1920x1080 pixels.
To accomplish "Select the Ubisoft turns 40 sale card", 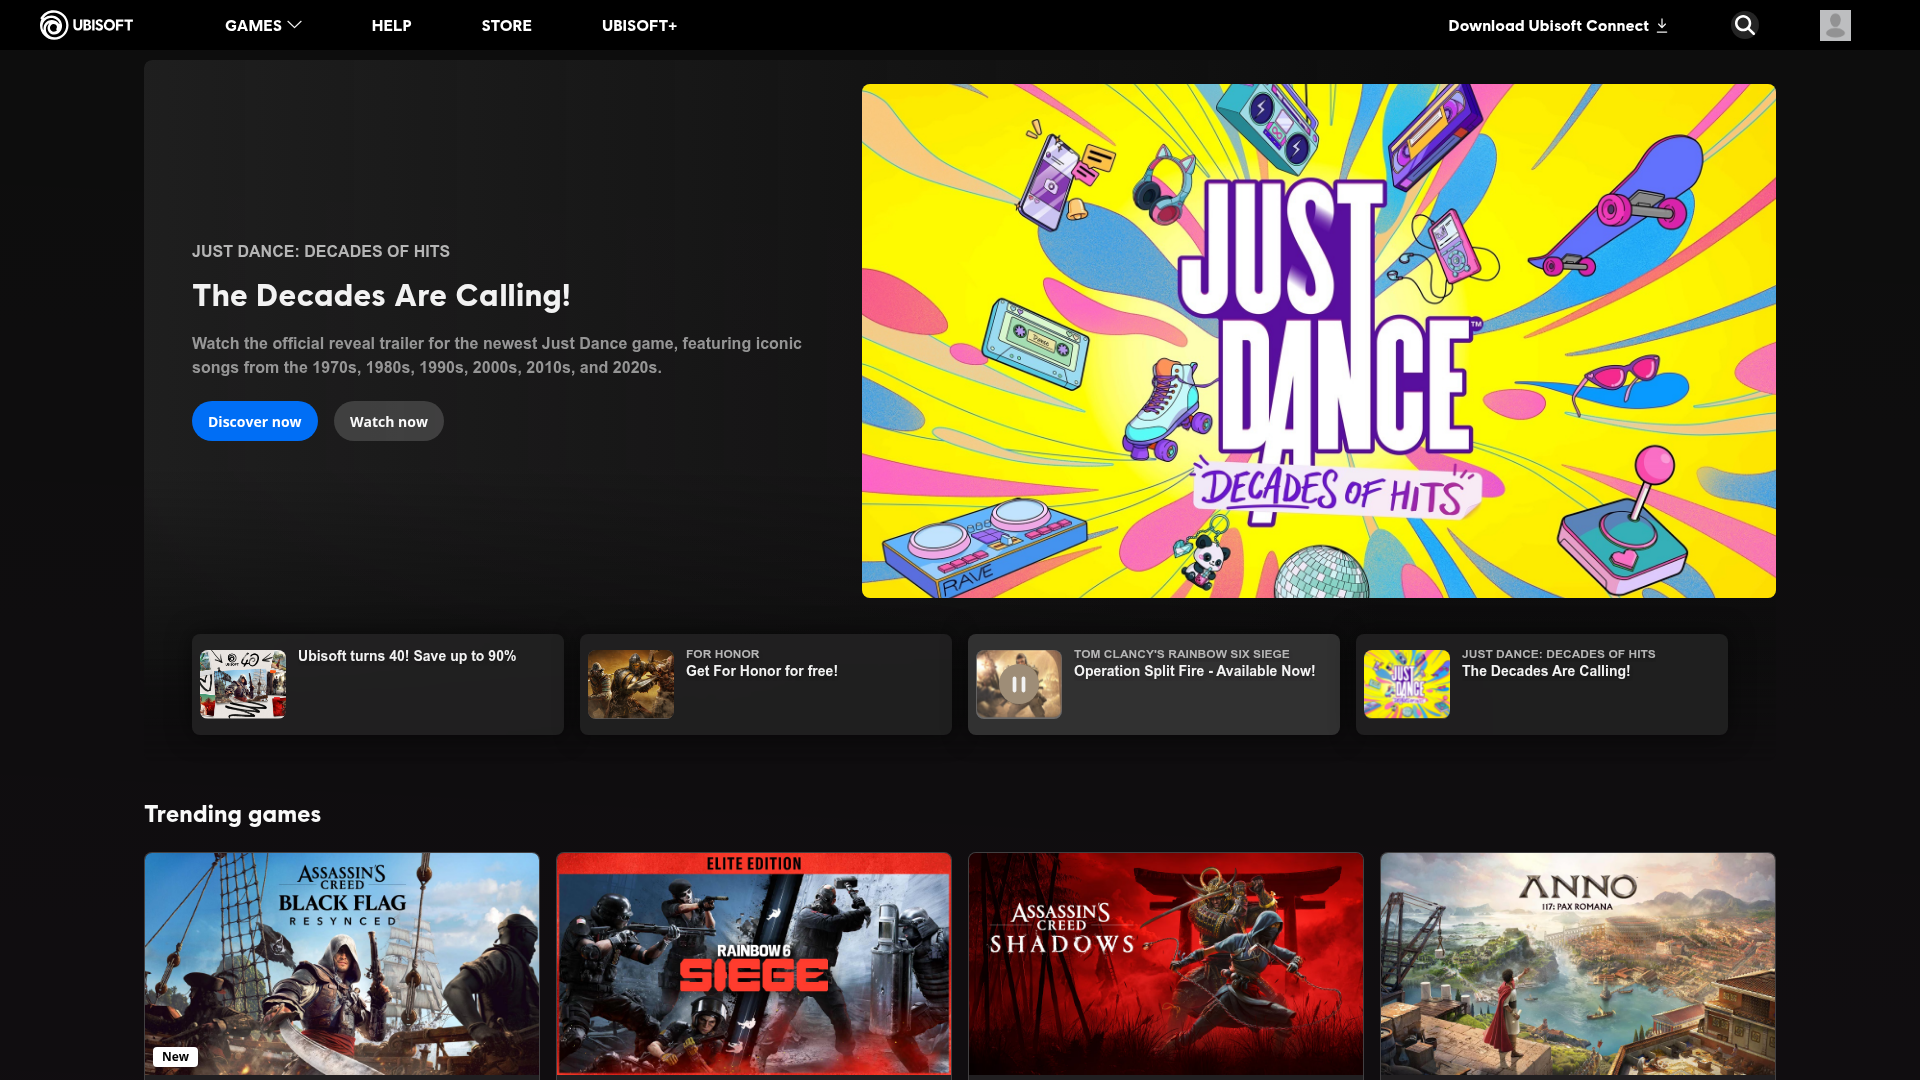I will point(378,684).
